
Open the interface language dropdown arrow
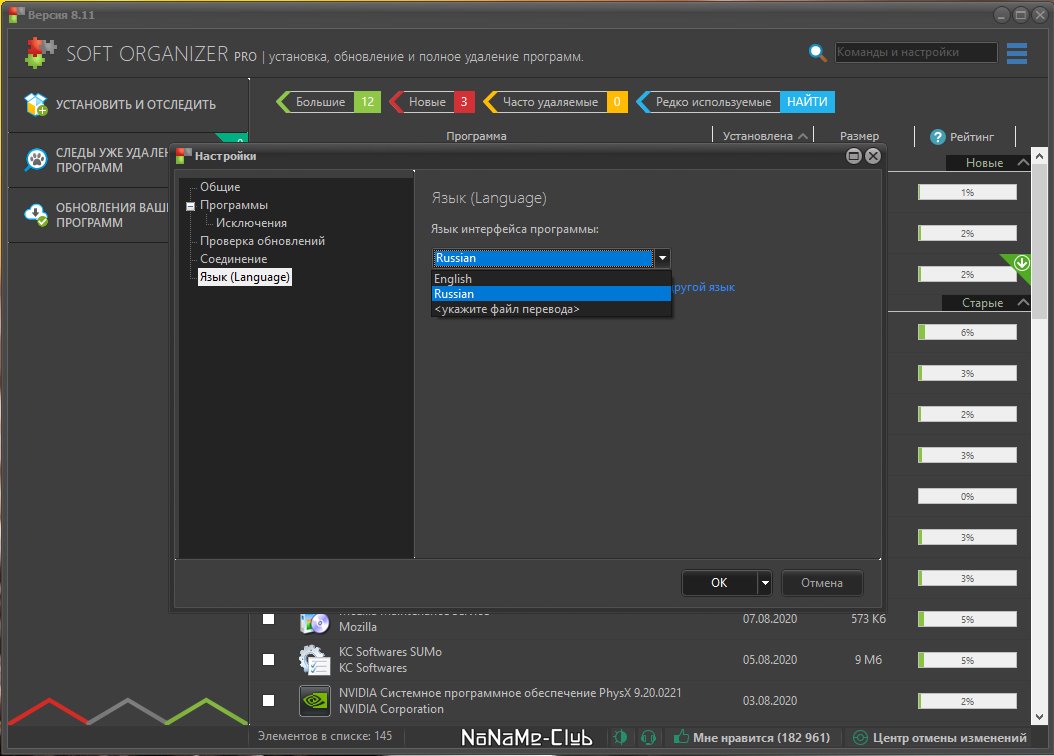pos(662,258)
